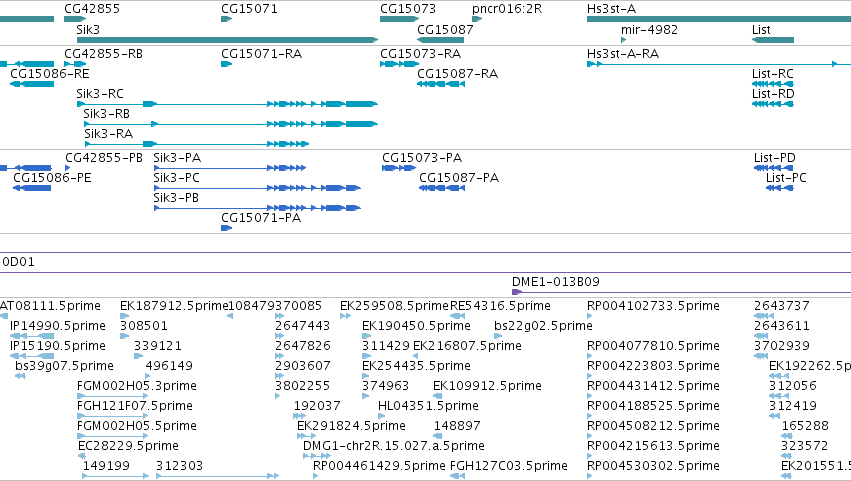Click protein label CG15071-PA

pyautogui.click(x=261, y=218)
